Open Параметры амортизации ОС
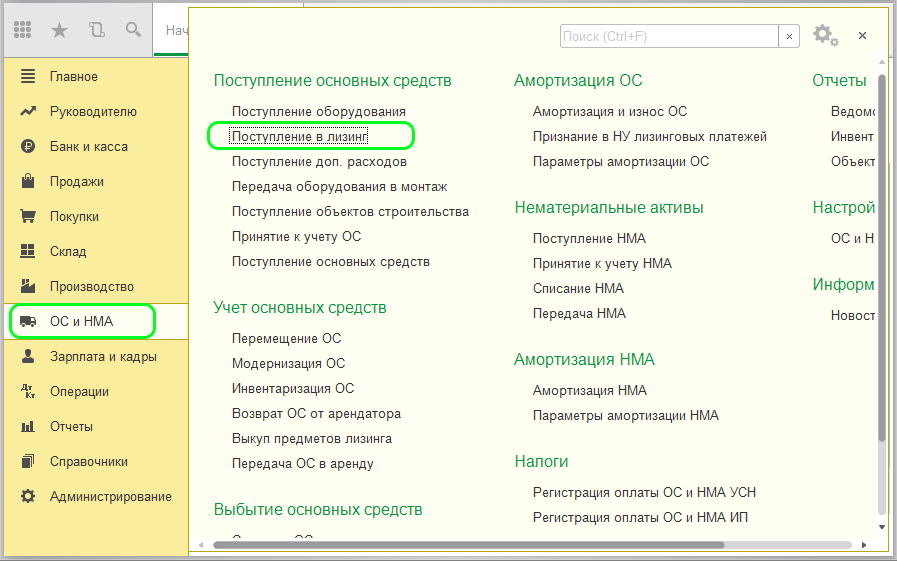The width and height of the screenshot is (897, 561). (x=621, y=162)
